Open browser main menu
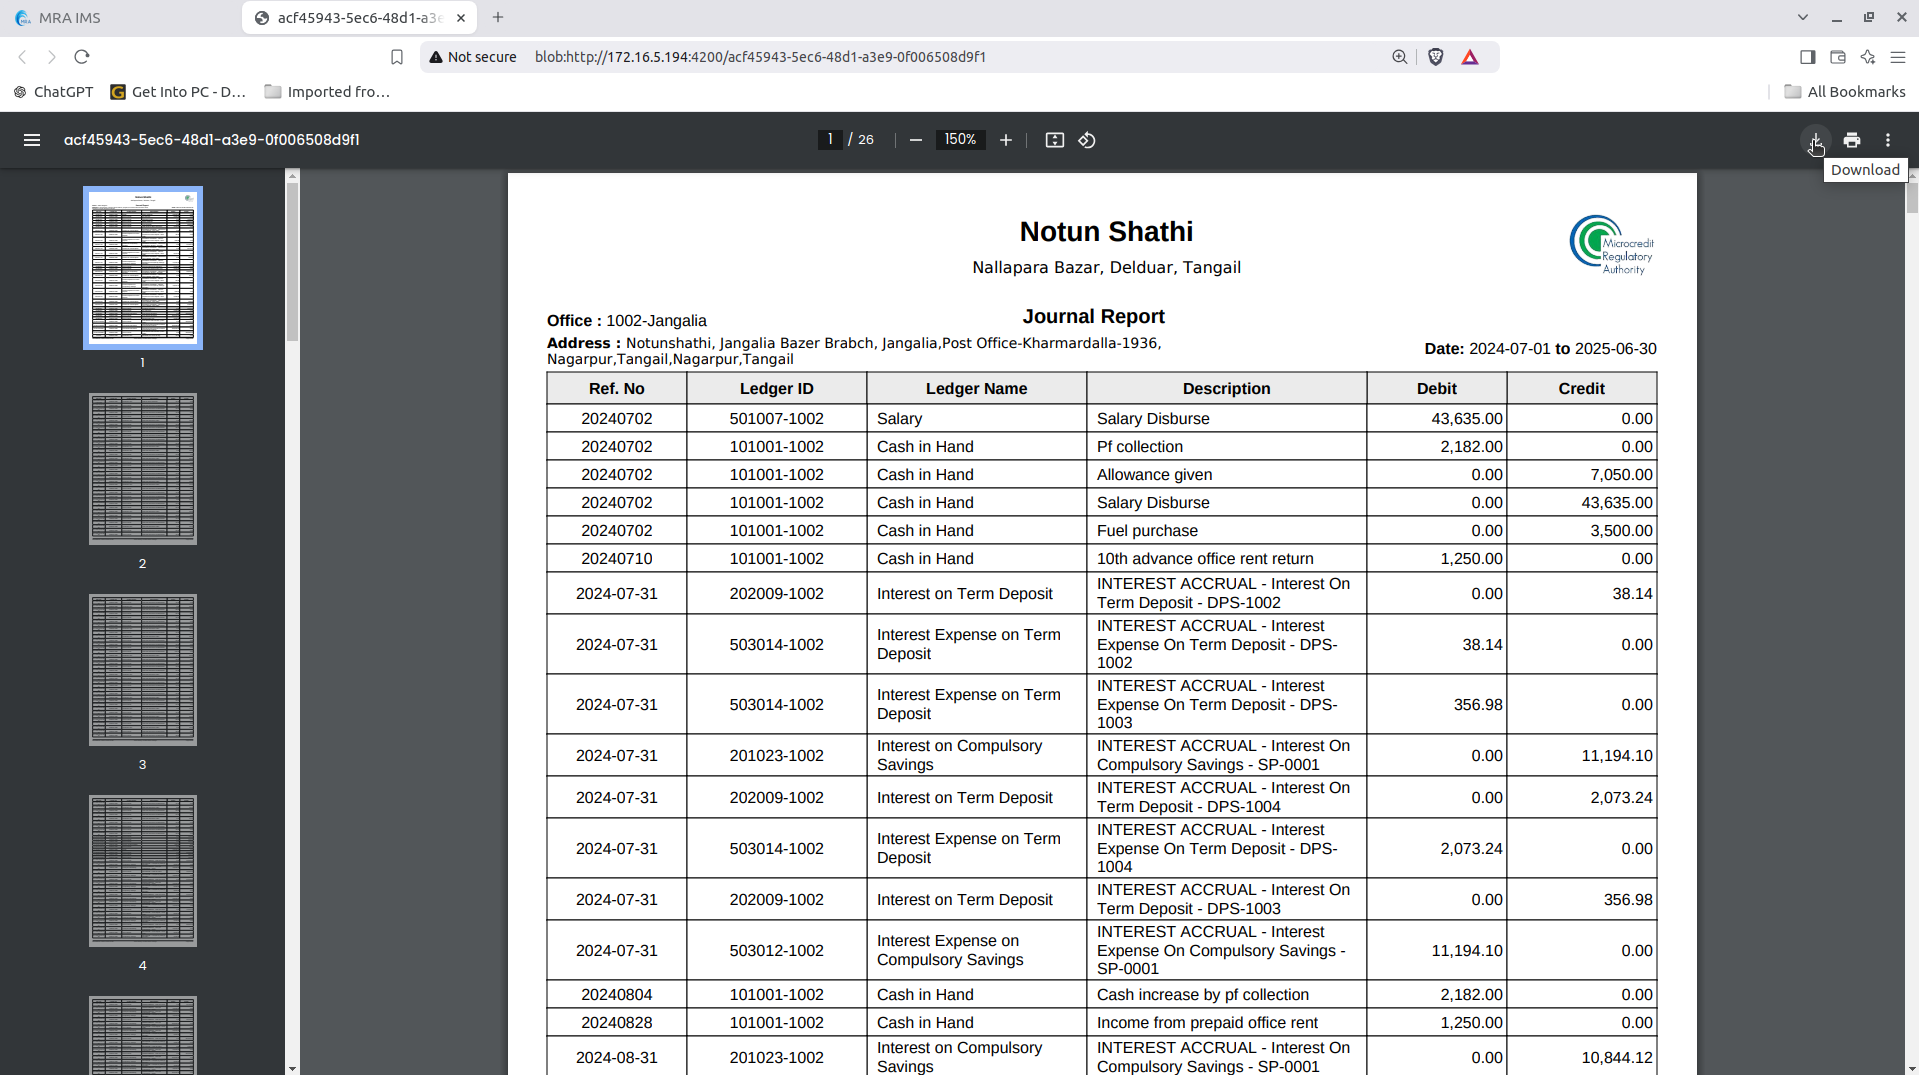This screenshot has width=1919, height=1075. (x=1898, y=57)
